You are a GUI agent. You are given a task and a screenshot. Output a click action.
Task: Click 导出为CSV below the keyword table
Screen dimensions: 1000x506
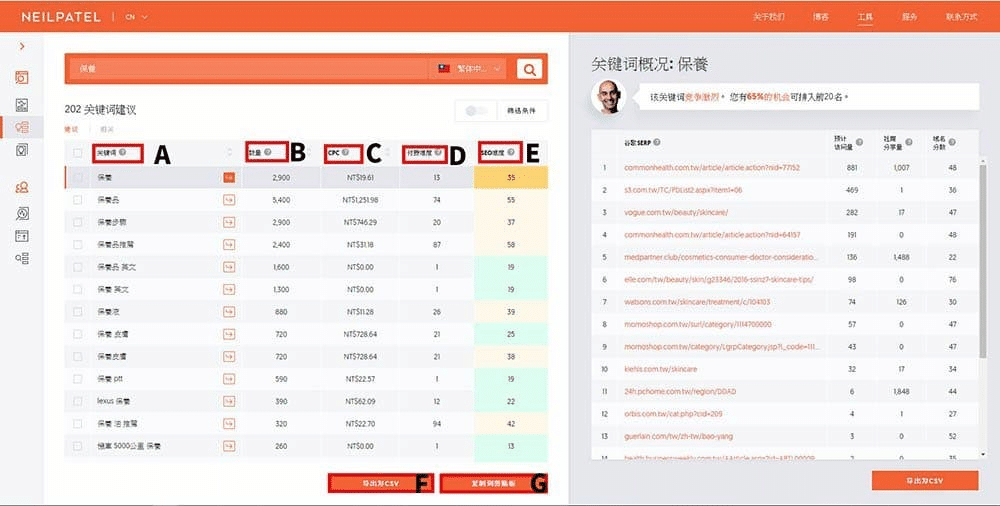point(381,483)
